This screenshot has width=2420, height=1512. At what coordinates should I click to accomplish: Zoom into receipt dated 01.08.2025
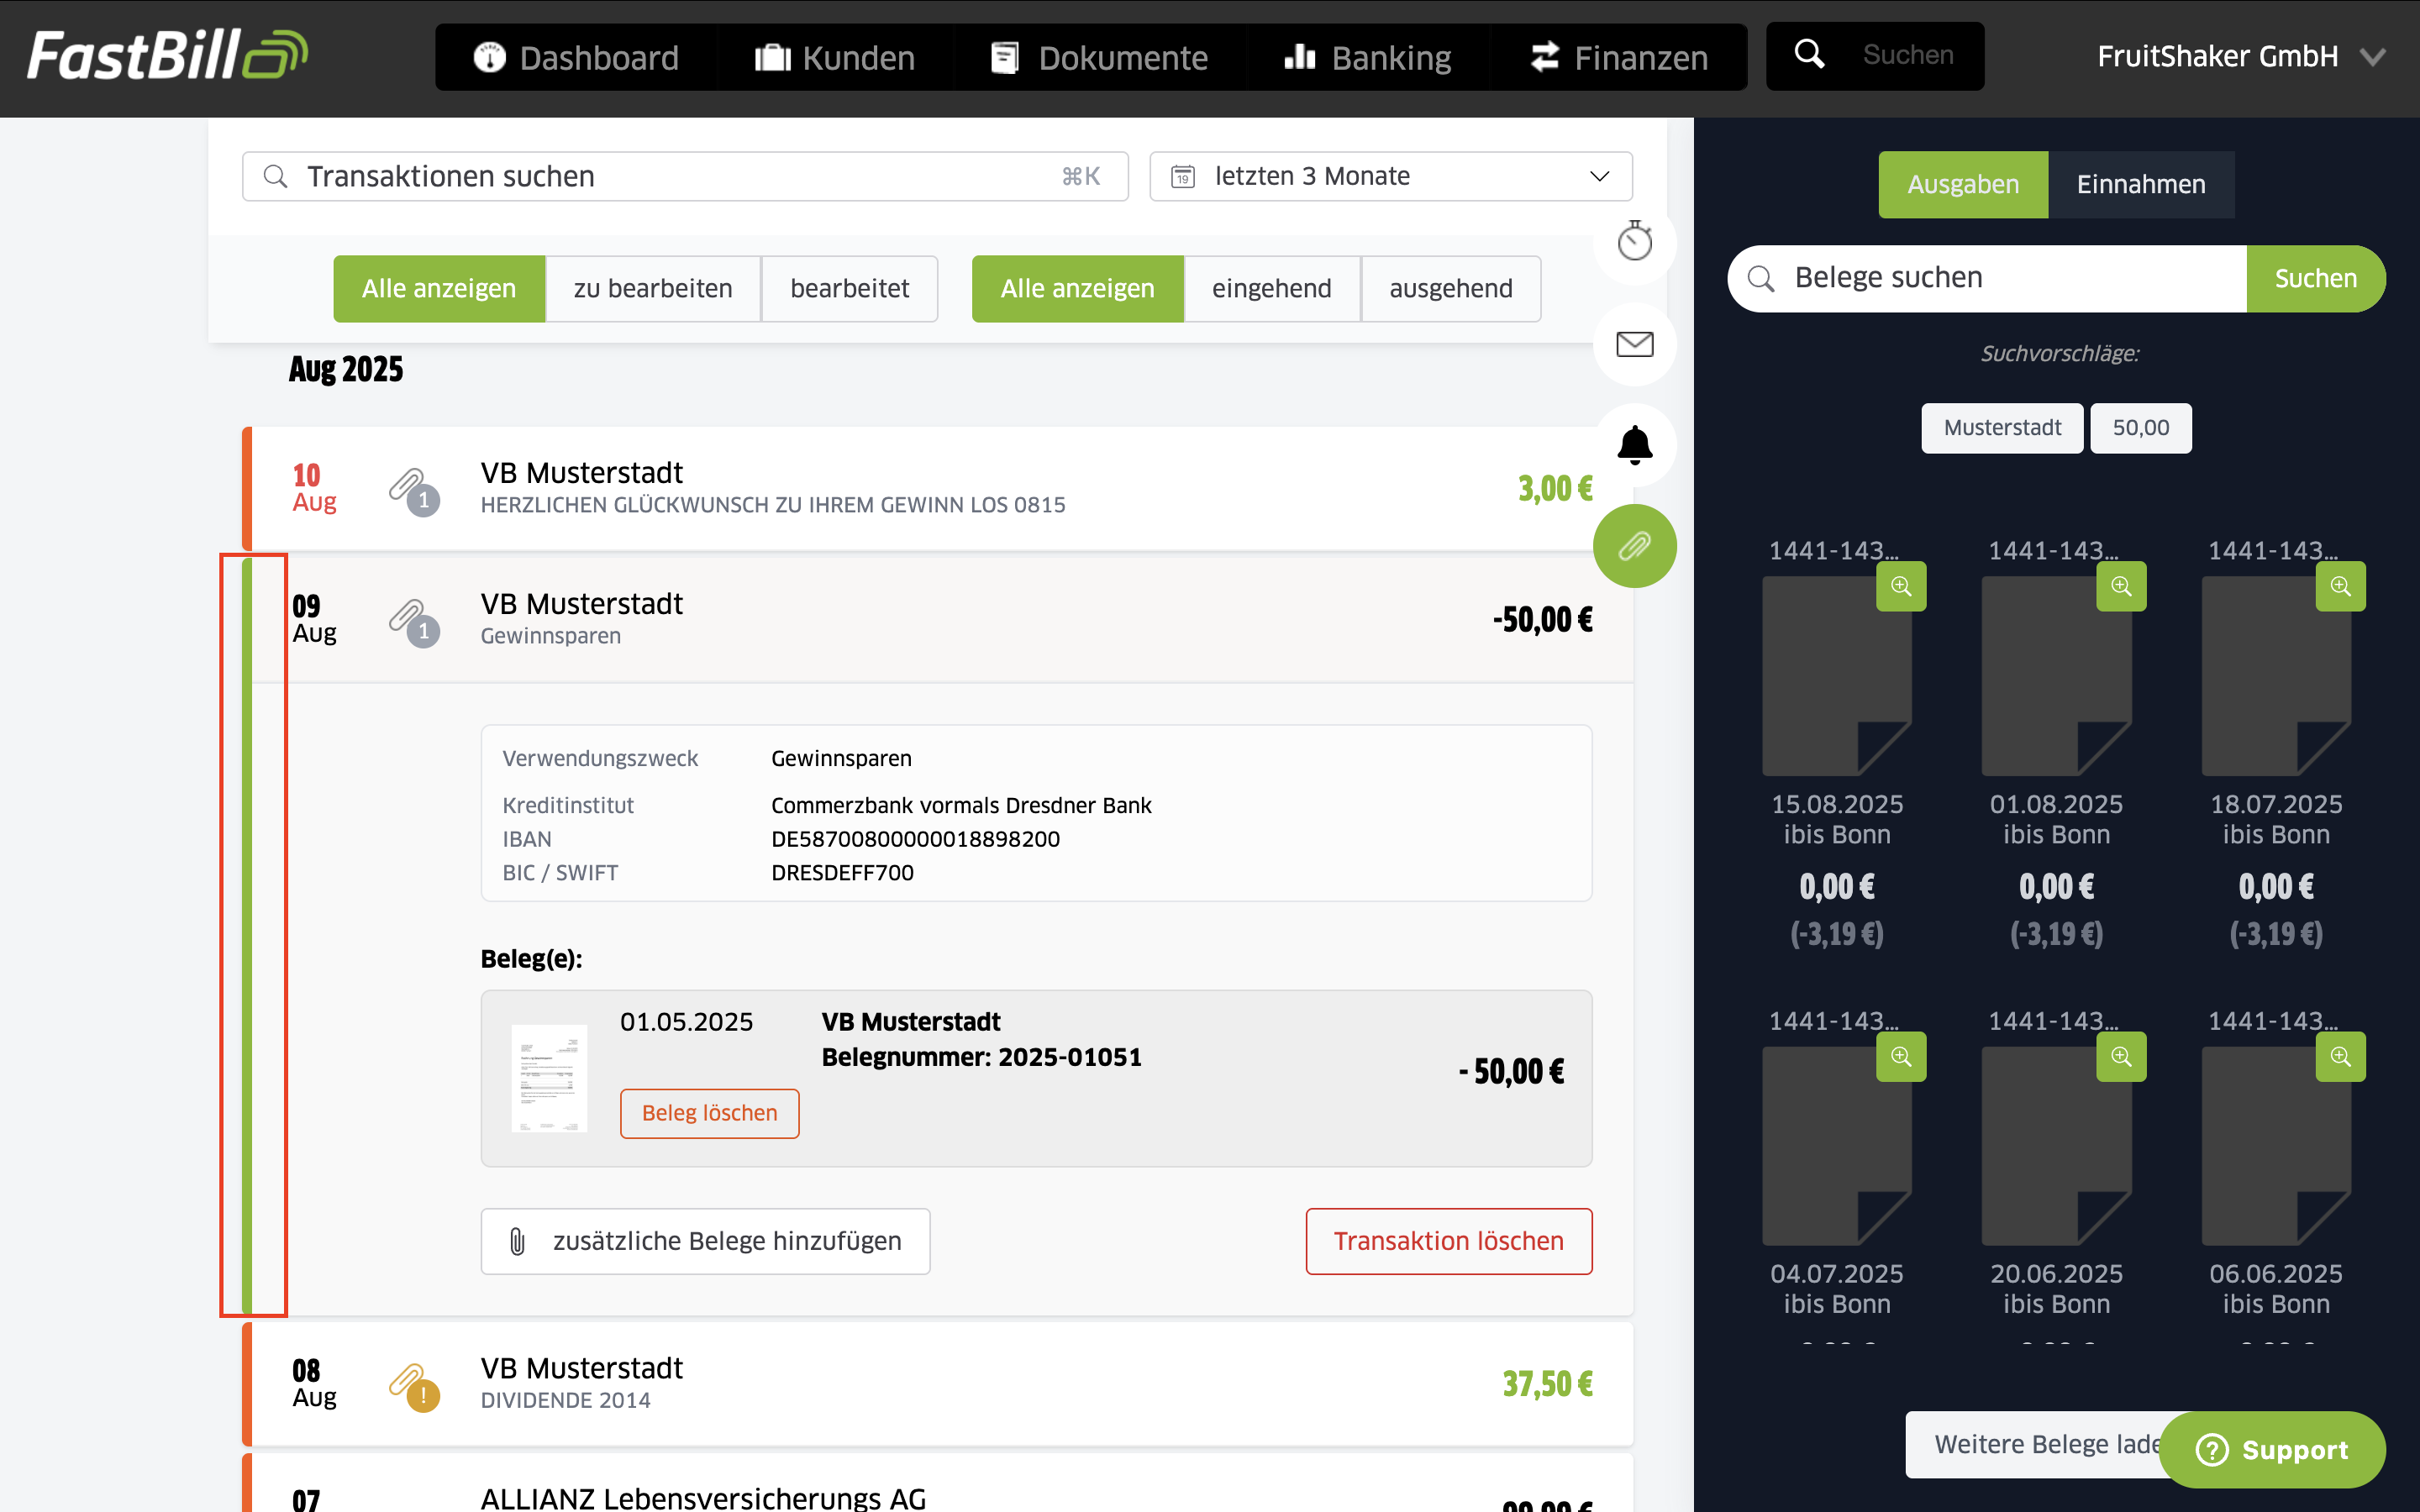[2121, 586]
